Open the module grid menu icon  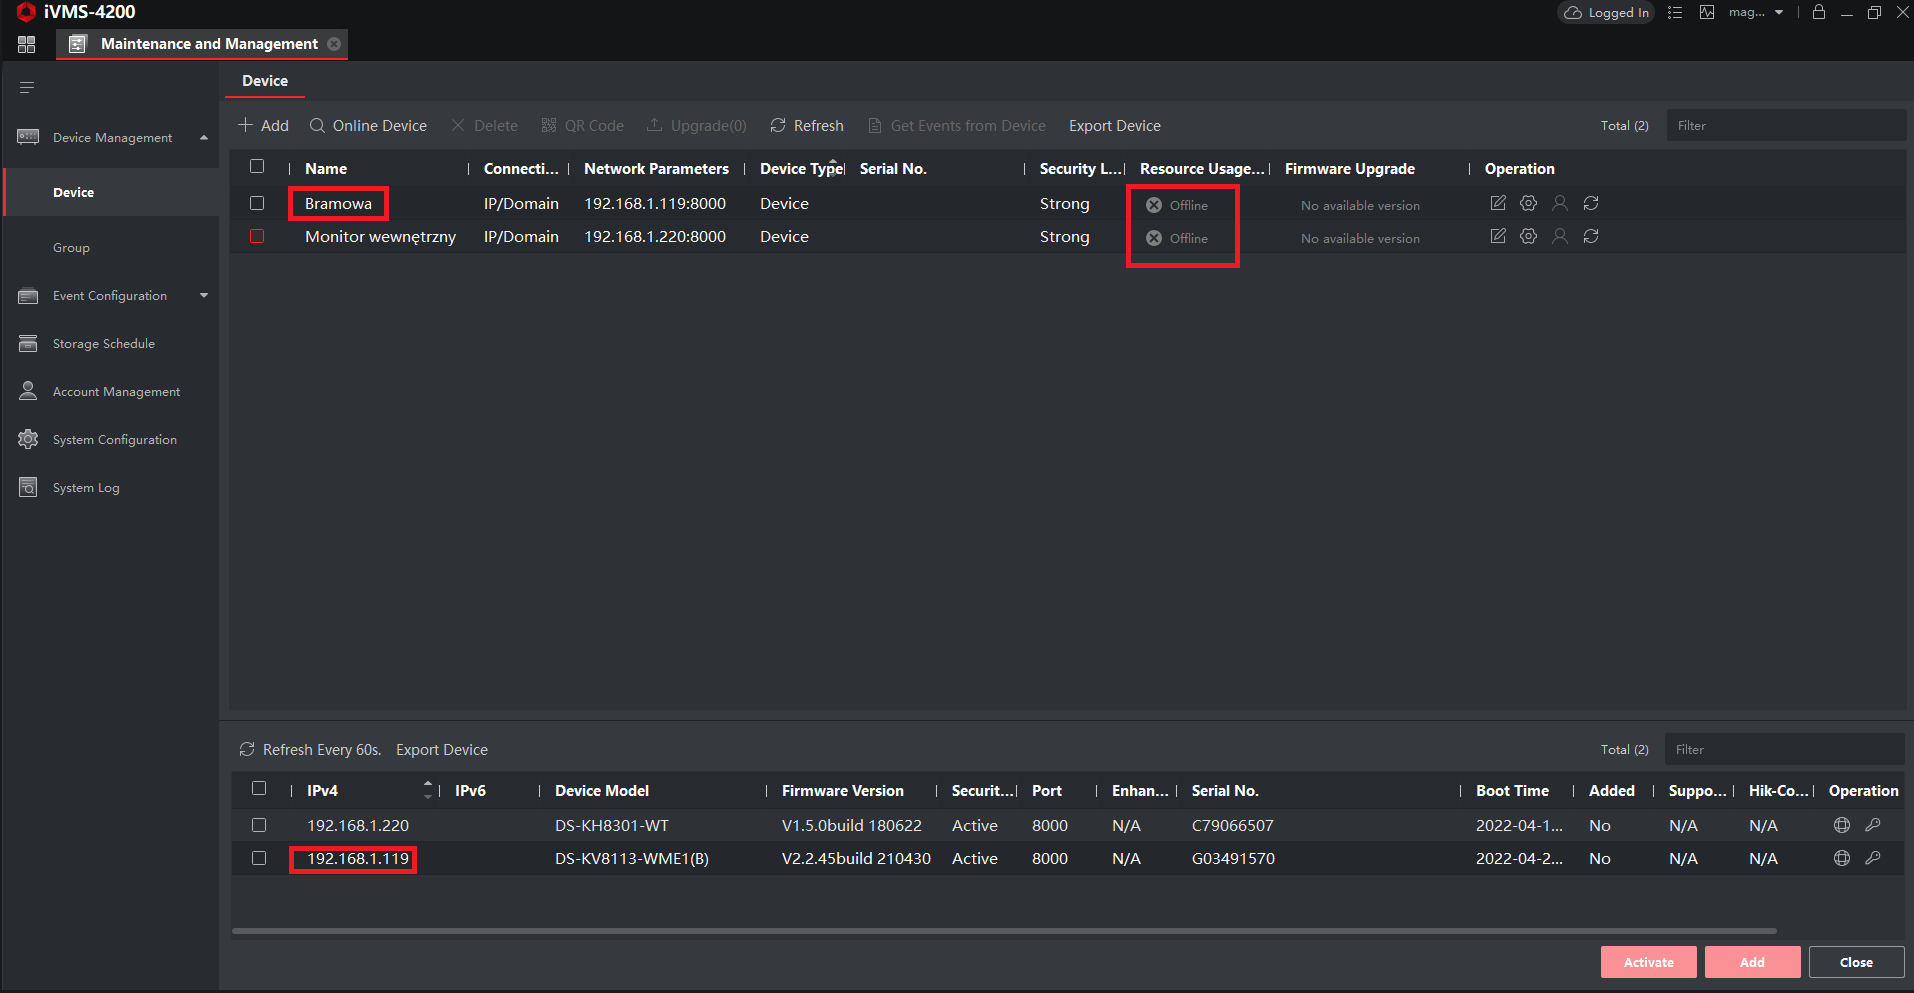tap(27, 44)
